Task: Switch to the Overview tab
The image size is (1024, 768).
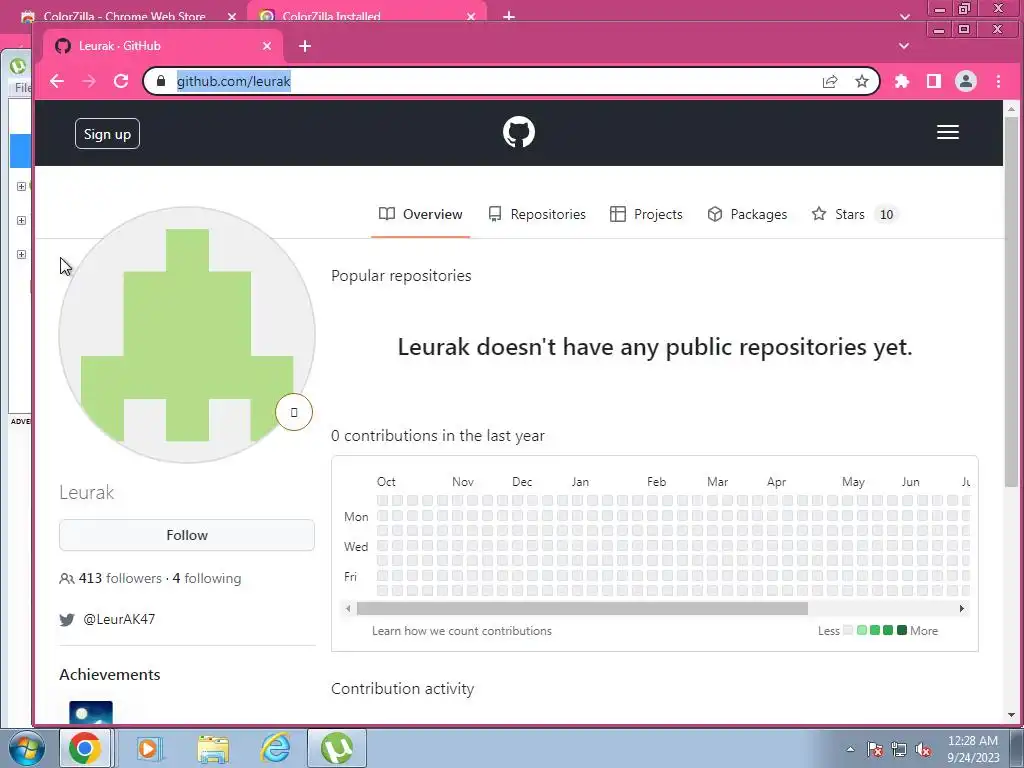Action: (421, 214)
